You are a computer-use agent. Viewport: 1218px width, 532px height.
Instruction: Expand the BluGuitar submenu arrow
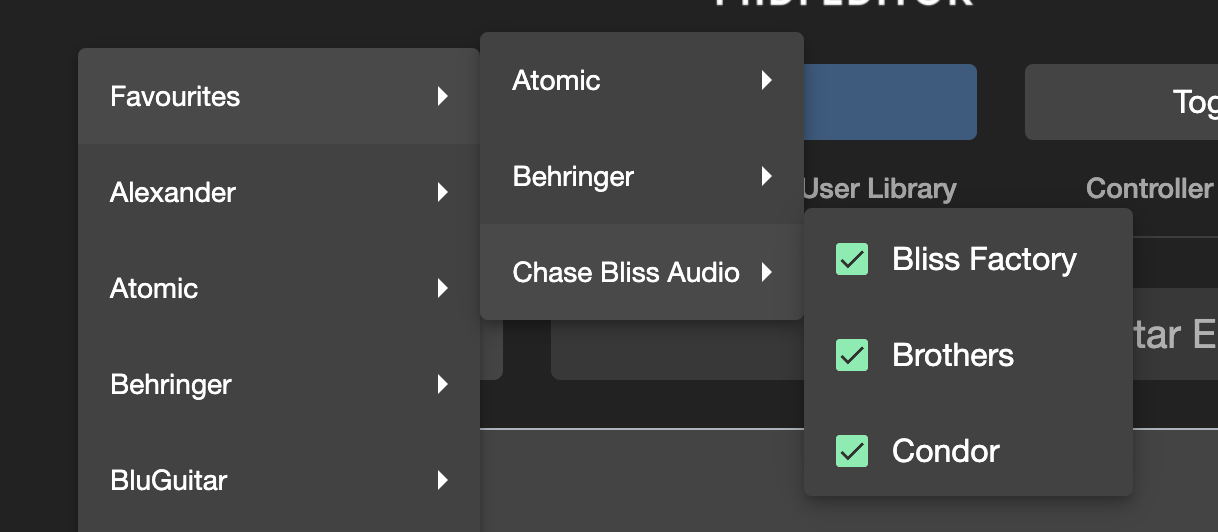(x=442, y=481)
